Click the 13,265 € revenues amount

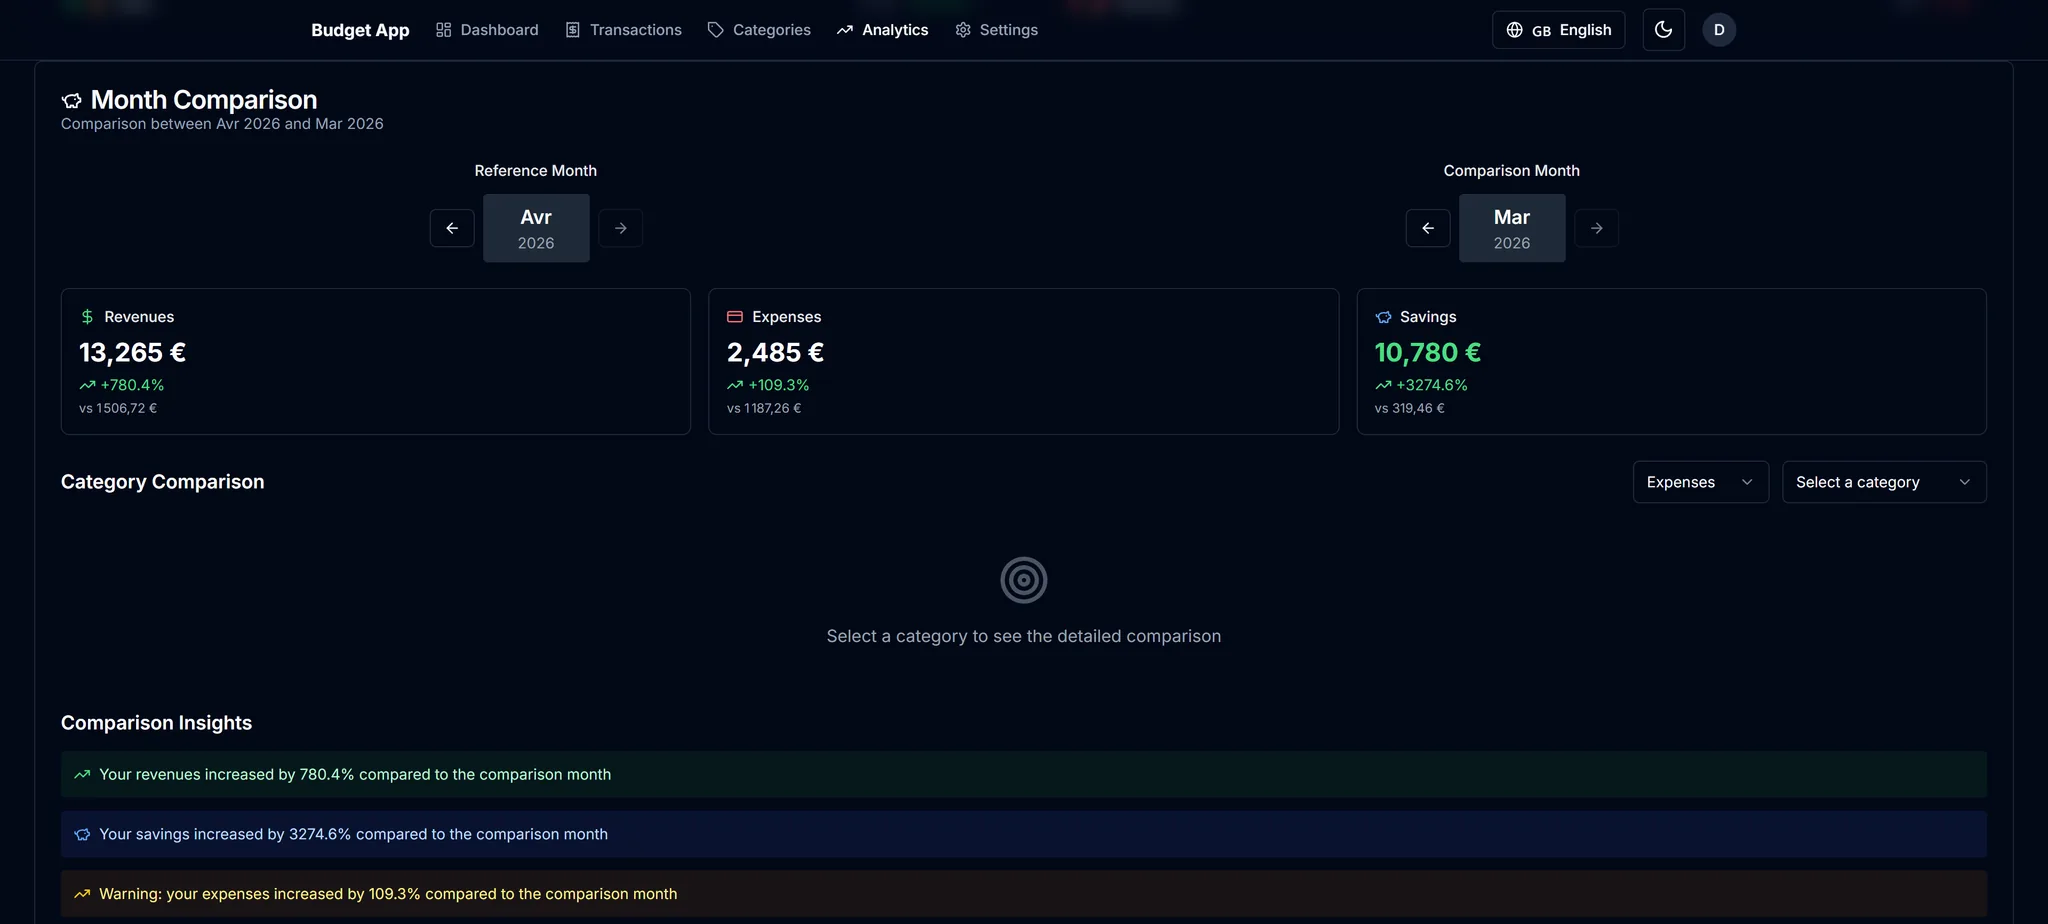pyautogui.click(x=132, y=353)
